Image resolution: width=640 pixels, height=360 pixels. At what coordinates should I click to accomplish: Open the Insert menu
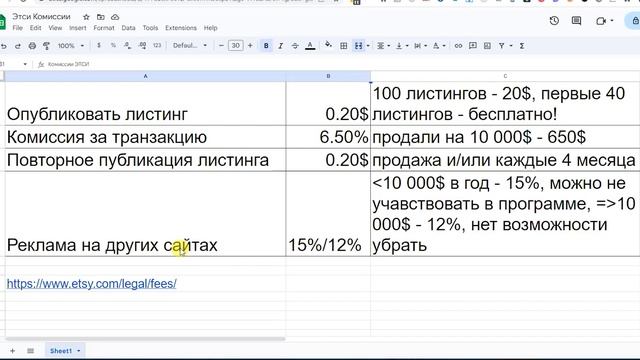coord(78,28)
